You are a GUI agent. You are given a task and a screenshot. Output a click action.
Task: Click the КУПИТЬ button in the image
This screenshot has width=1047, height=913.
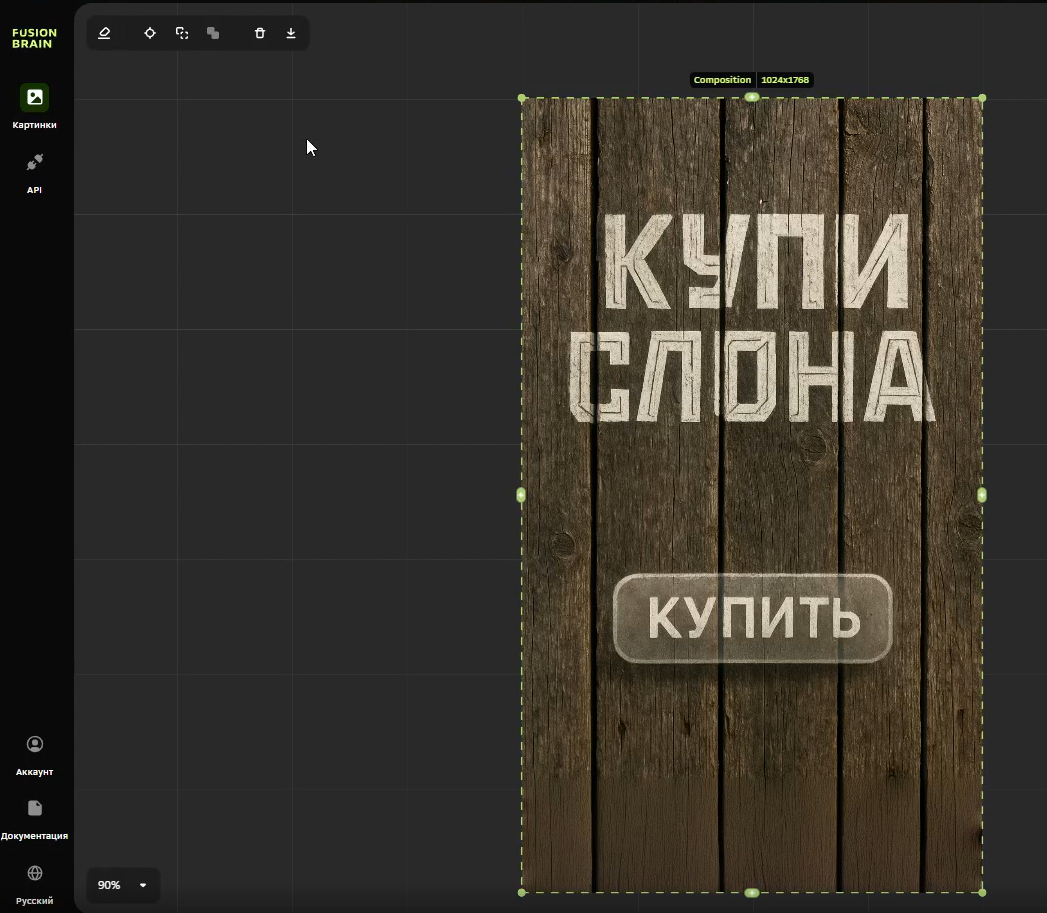(752, 618)
